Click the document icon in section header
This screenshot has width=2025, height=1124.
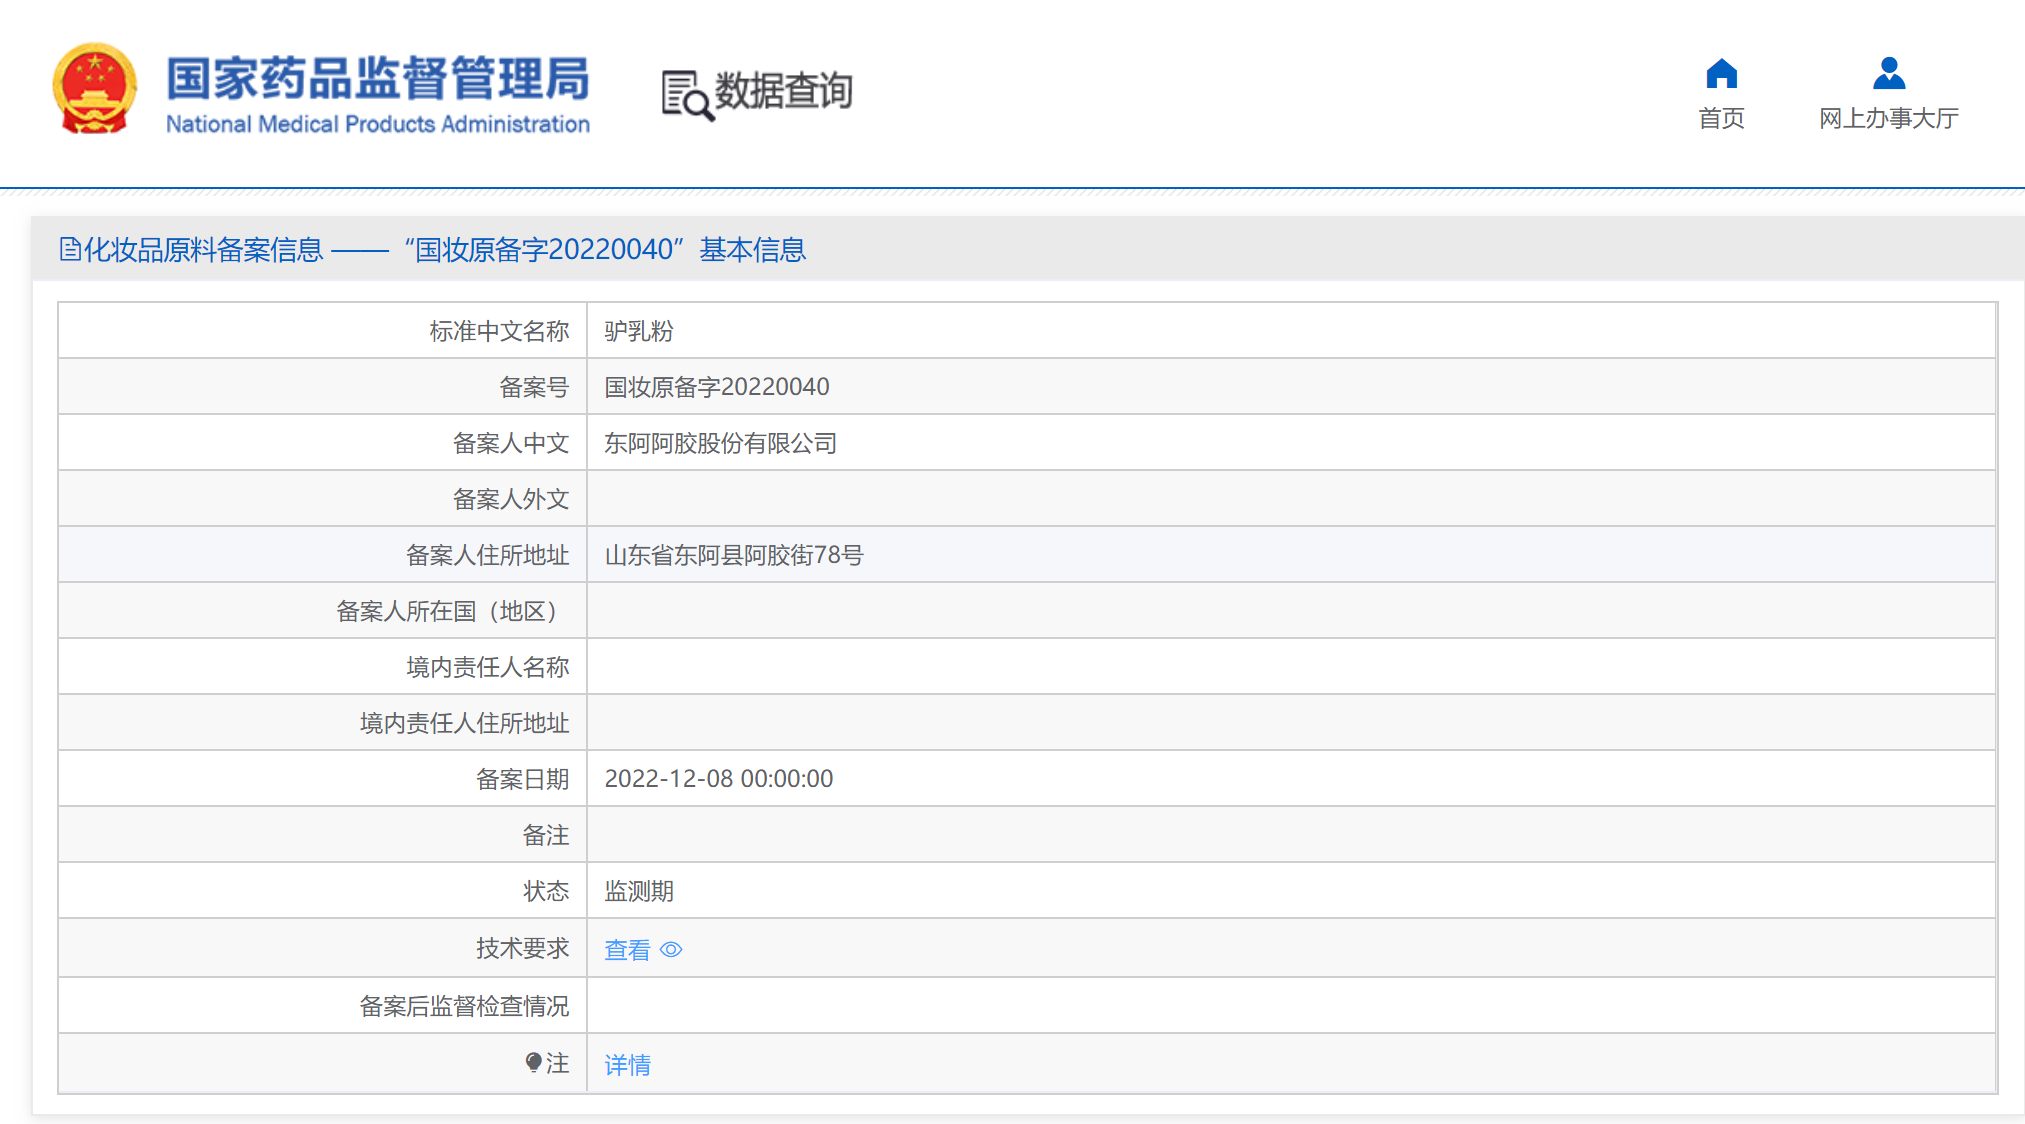tap(70, 249)
